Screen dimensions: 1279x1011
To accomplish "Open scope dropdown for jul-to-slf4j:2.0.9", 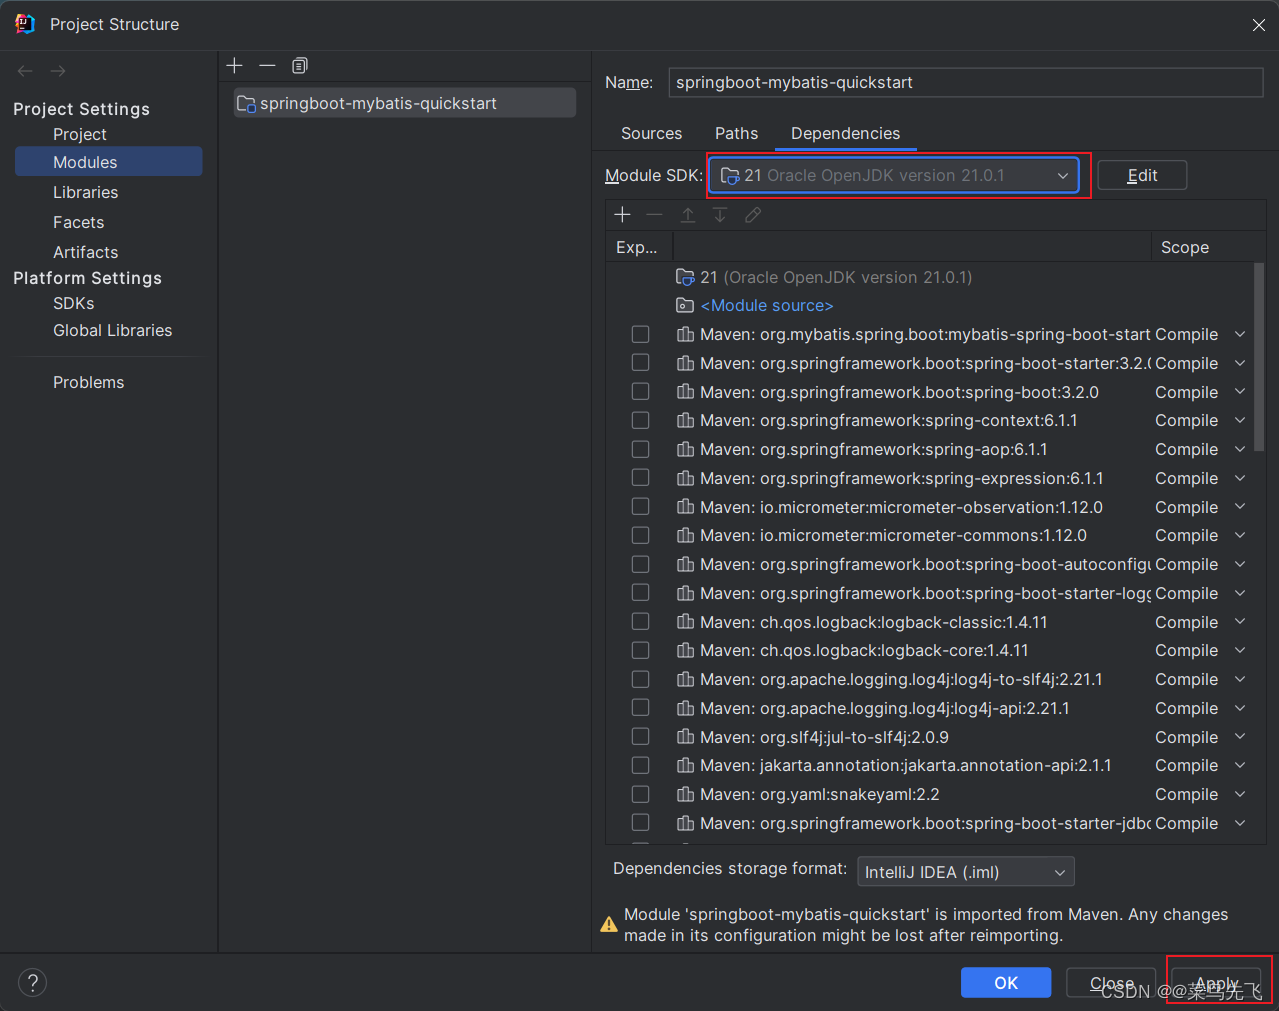I will click(x=1240, y=737).
